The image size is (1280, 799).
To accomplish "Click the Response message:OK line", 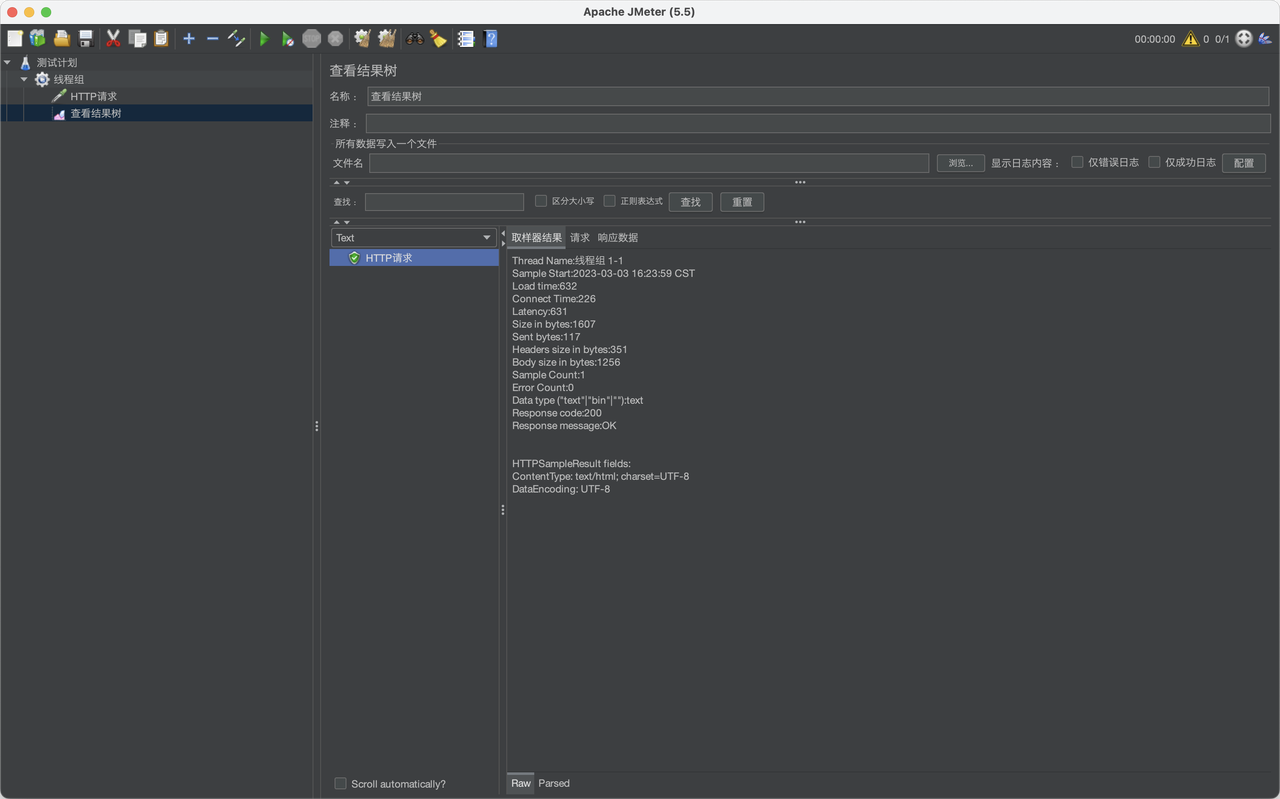I will coord(564,426).
